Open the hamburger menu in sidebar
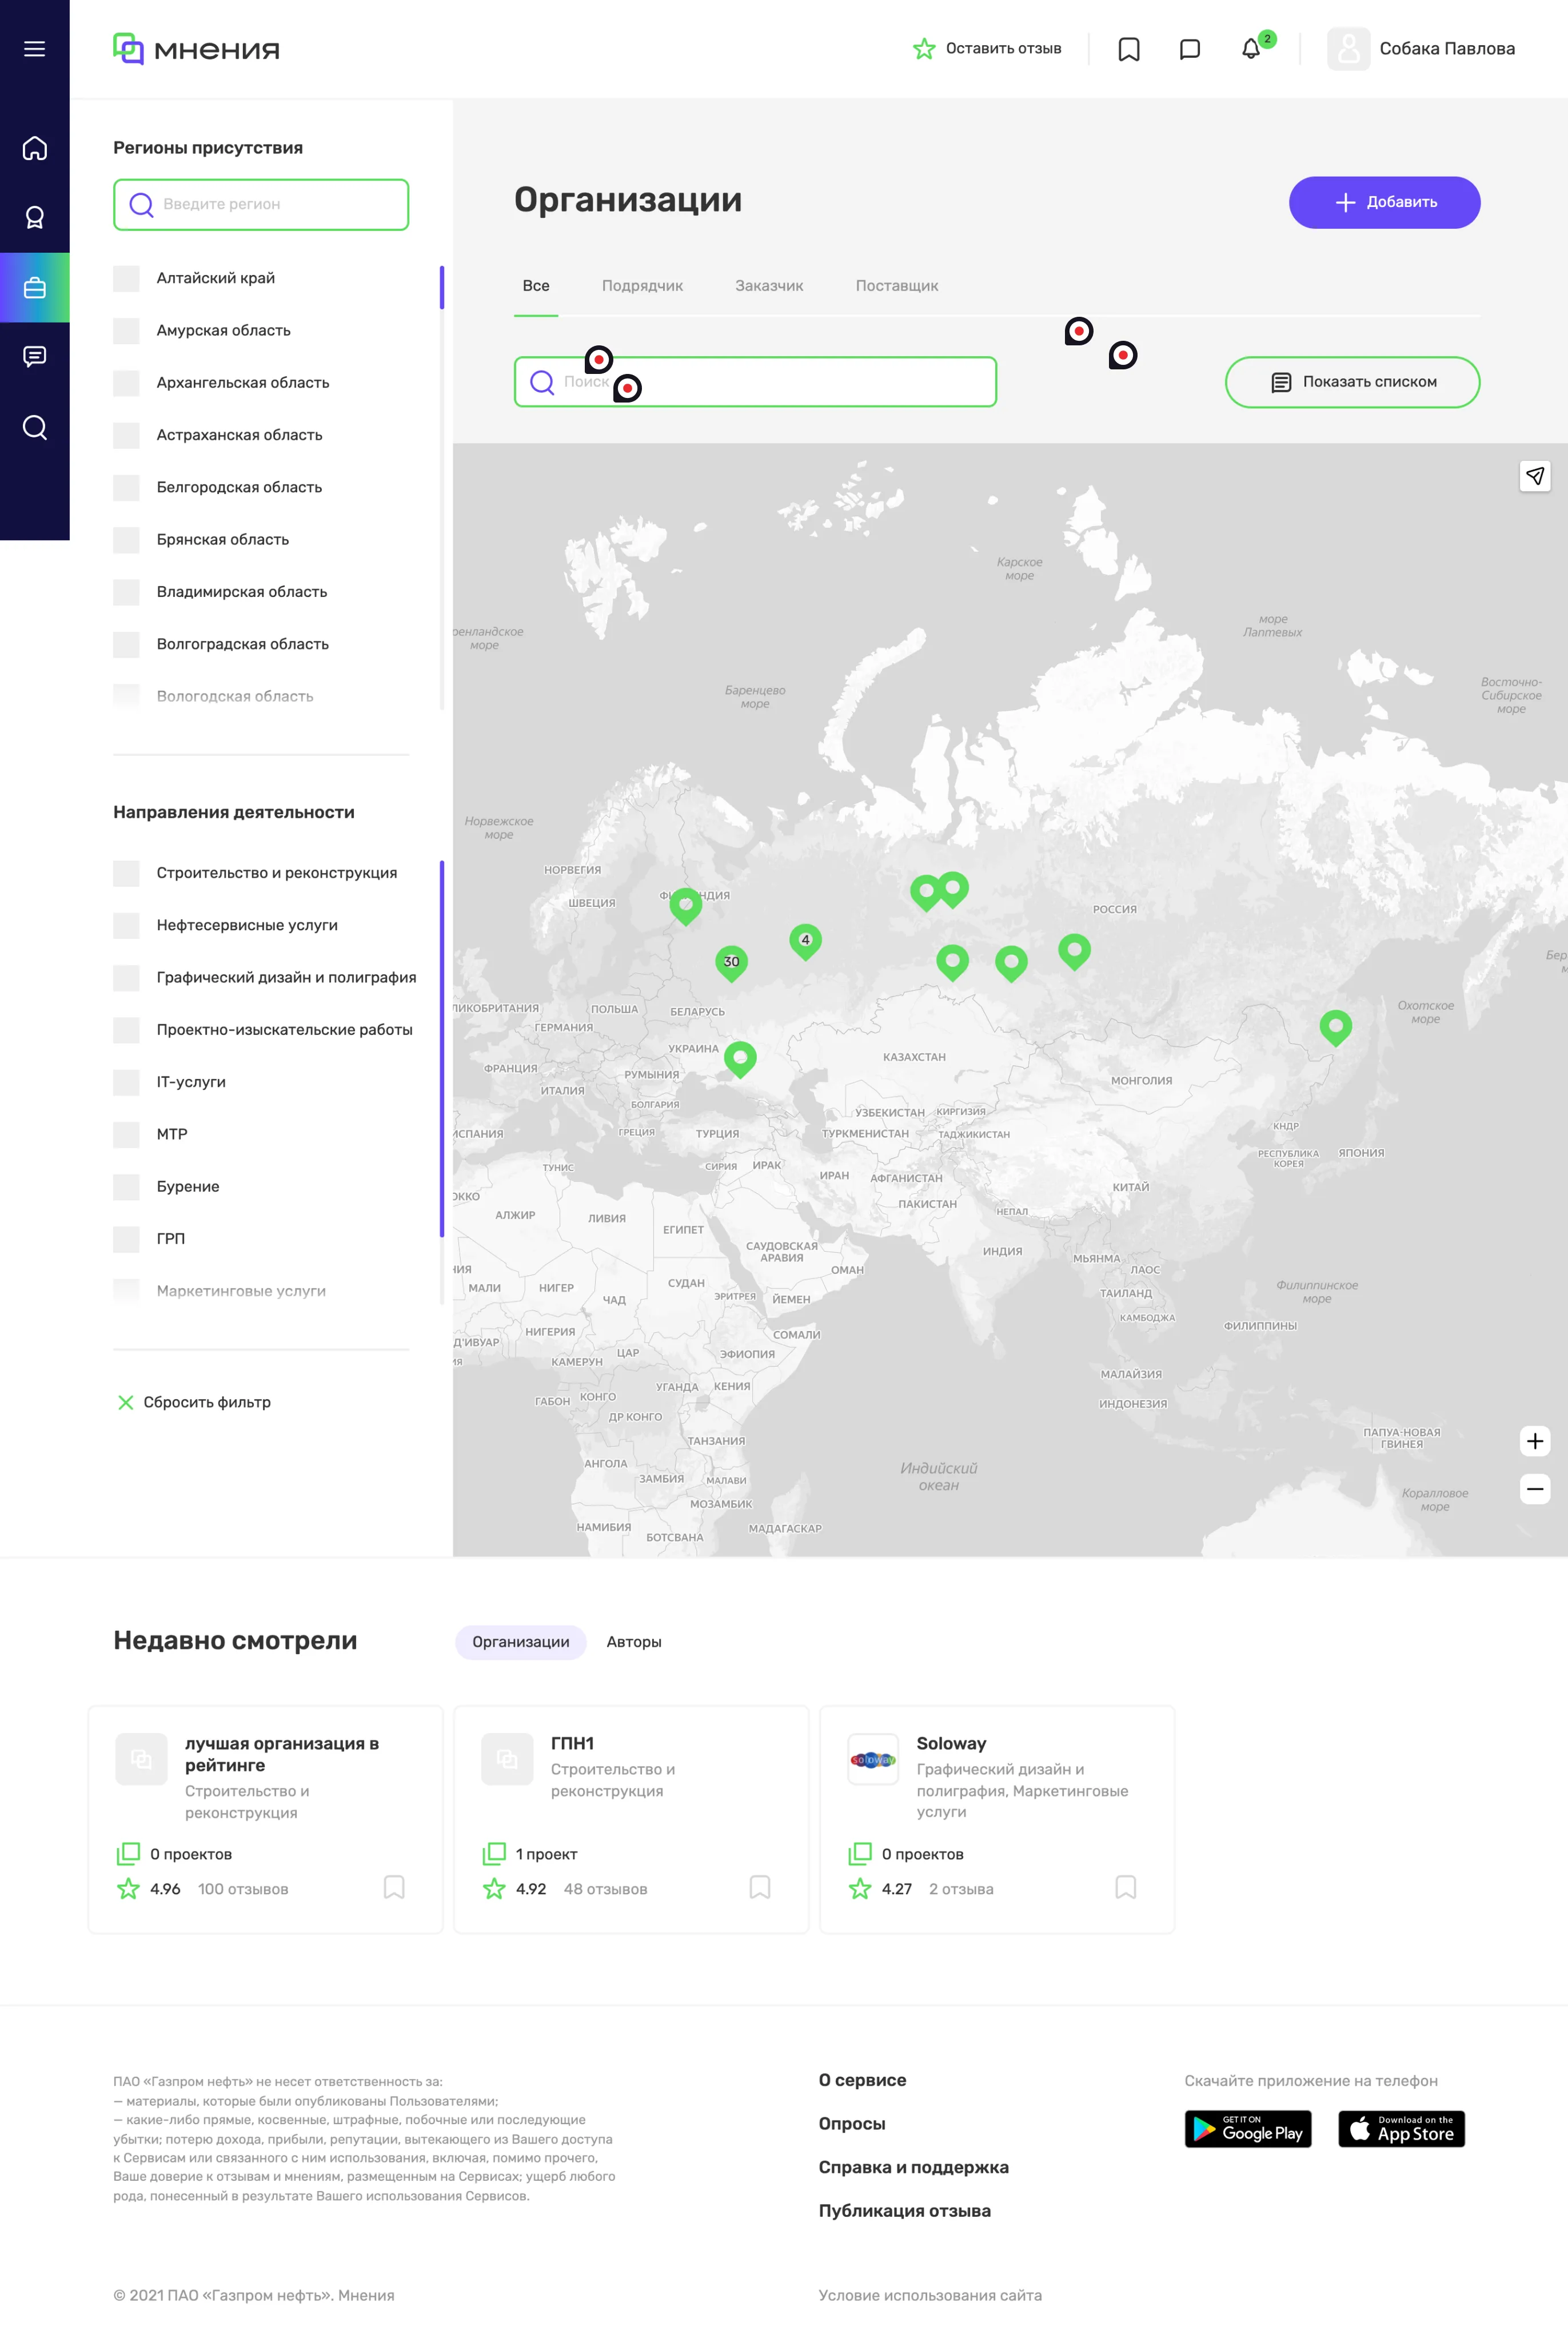 (x=34, y=48)
